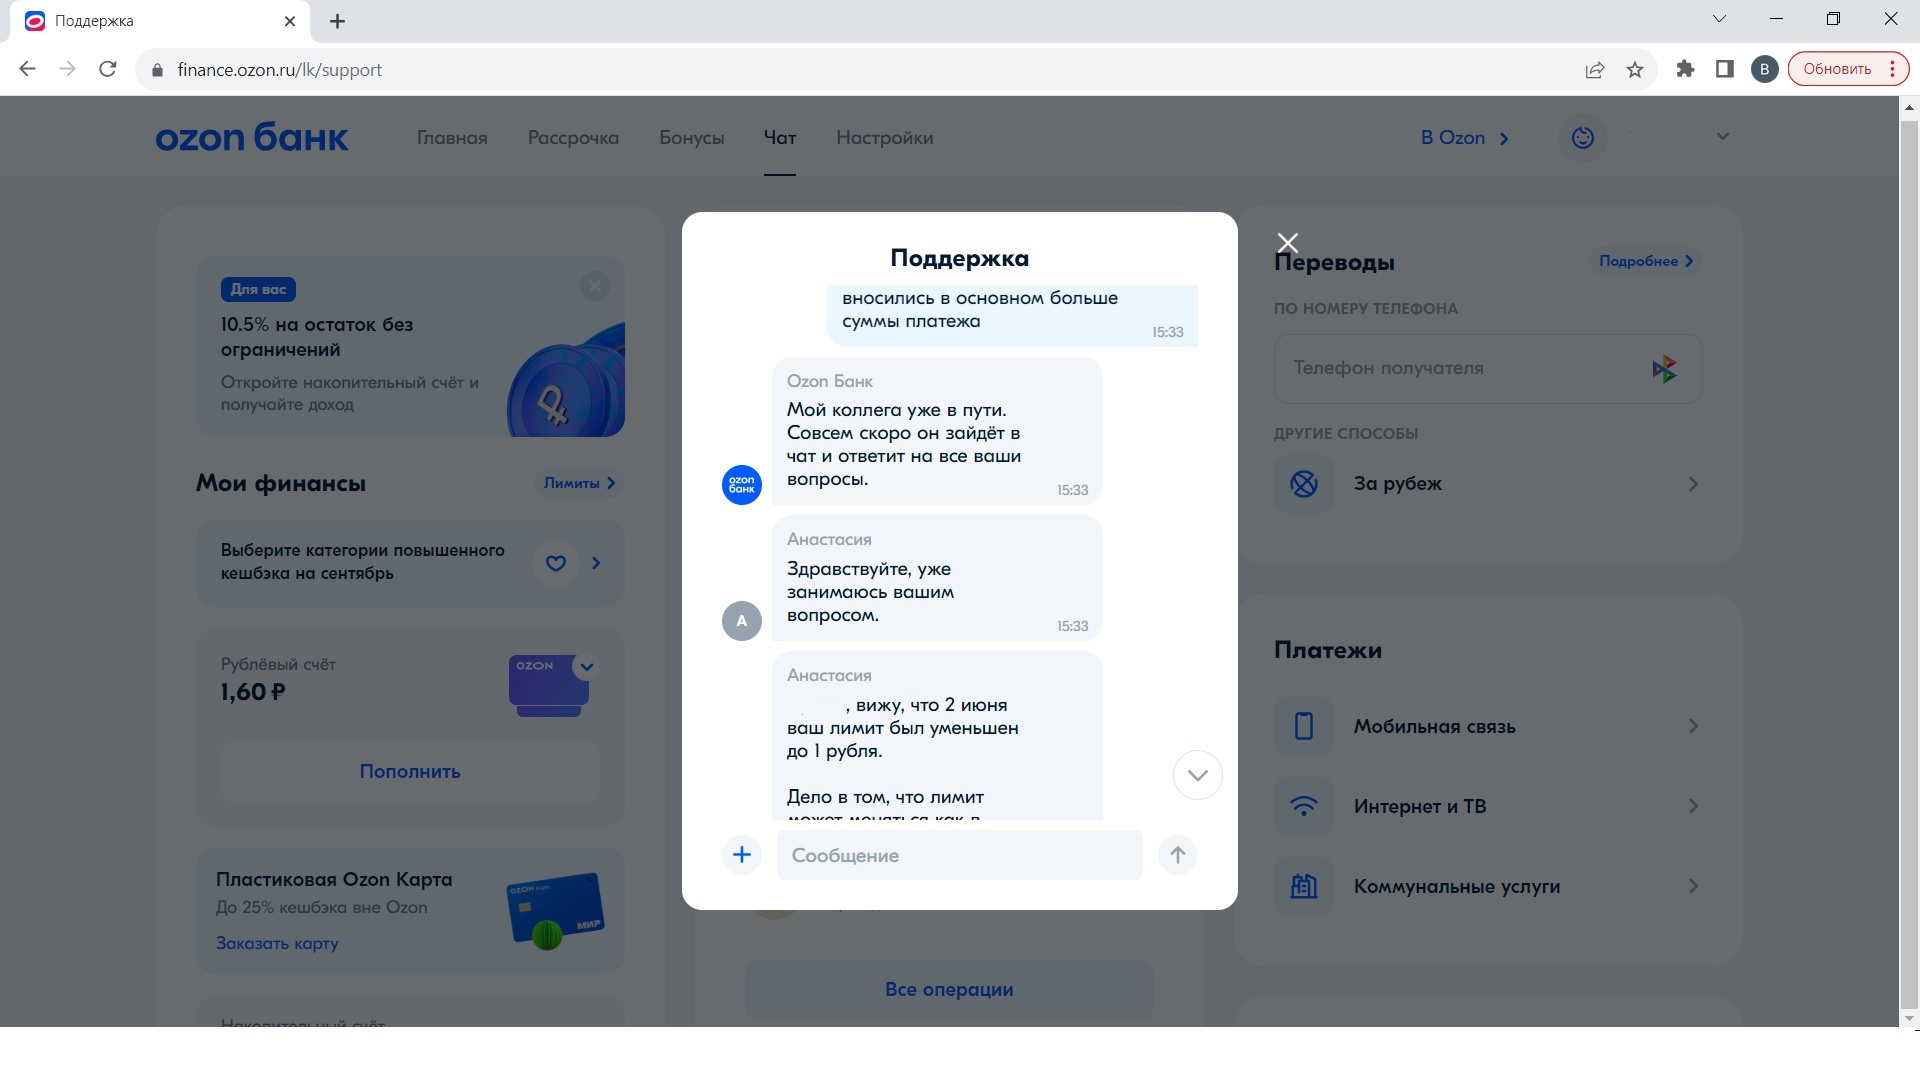Click the Ozon Банк logo
The image size is (1920, 1080).
[252, 137]
